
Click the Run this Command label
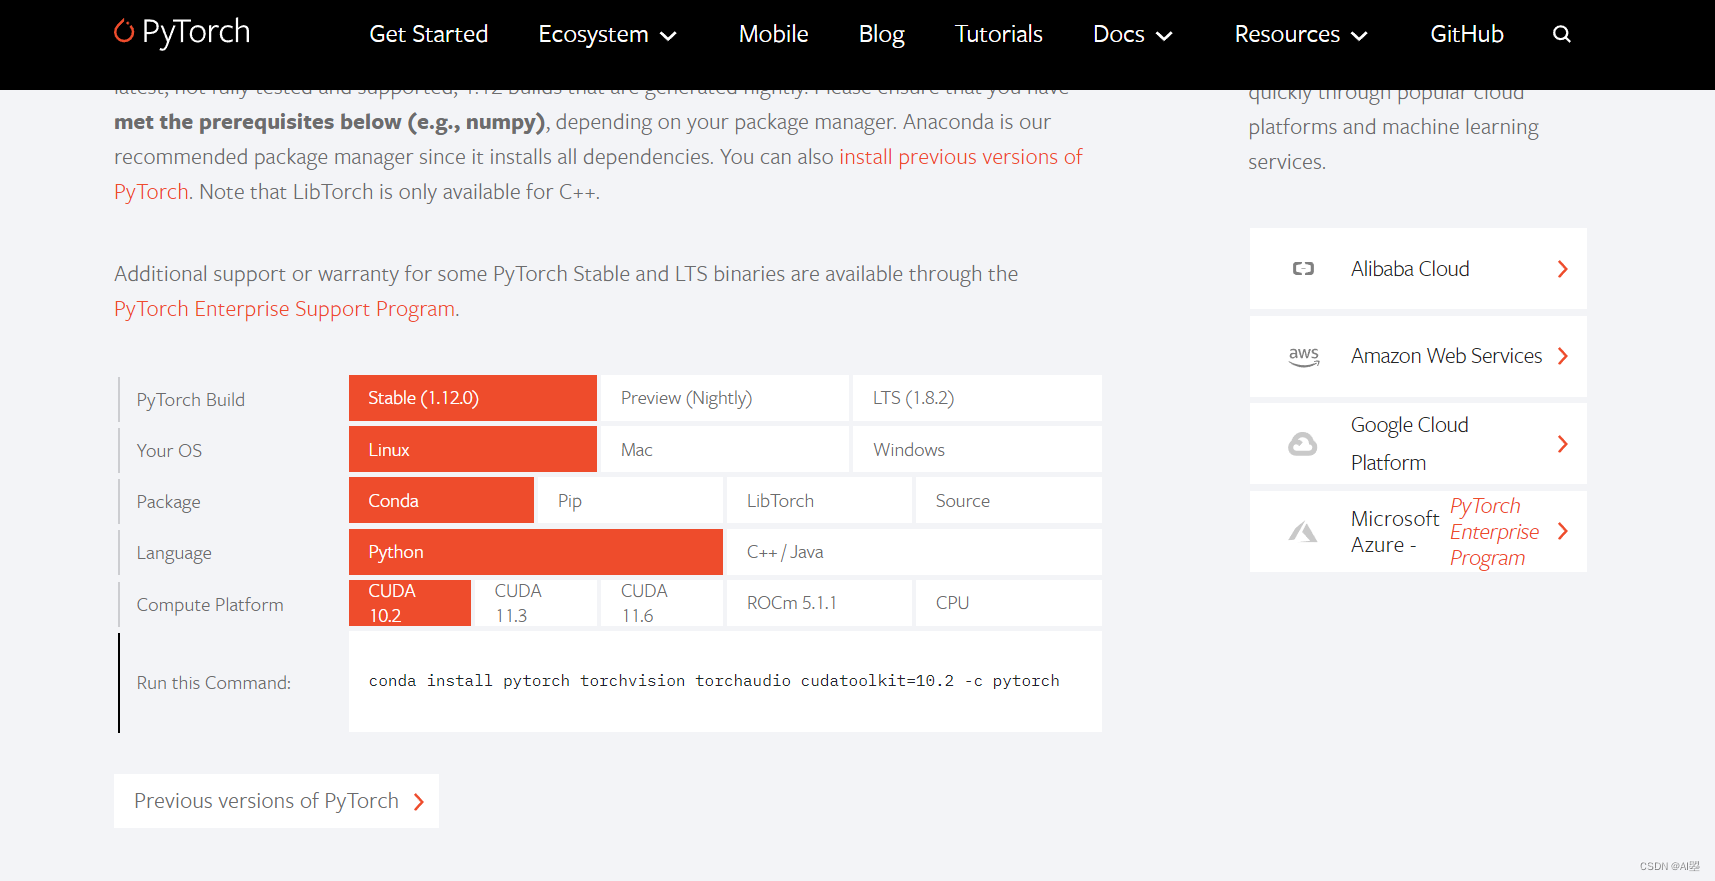[214, 683]
